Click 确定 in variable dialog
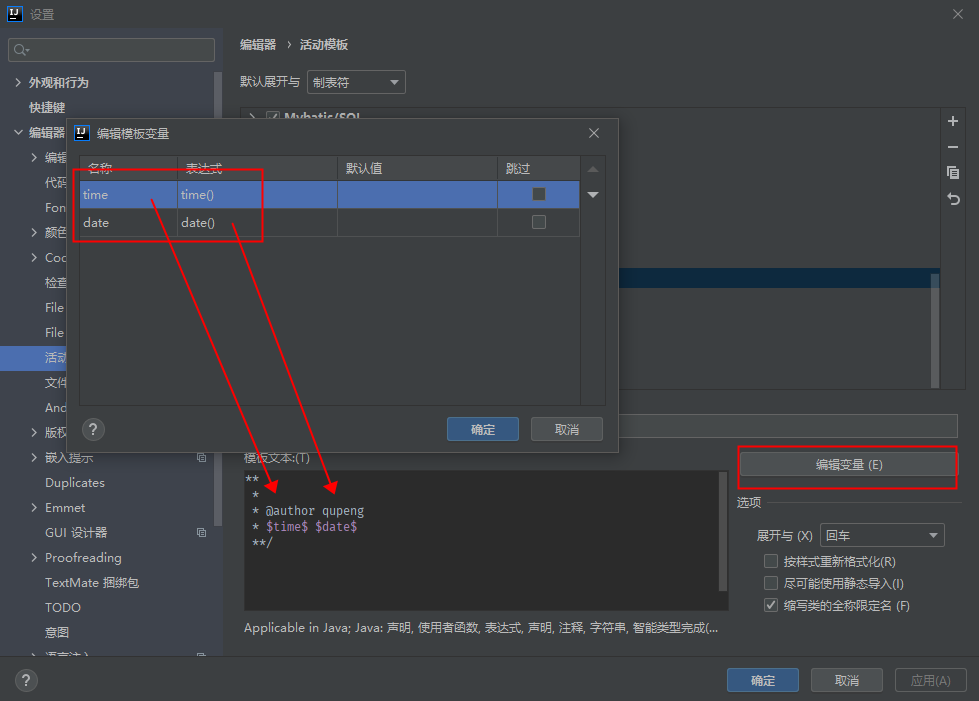979x701 pixels. 483,429
